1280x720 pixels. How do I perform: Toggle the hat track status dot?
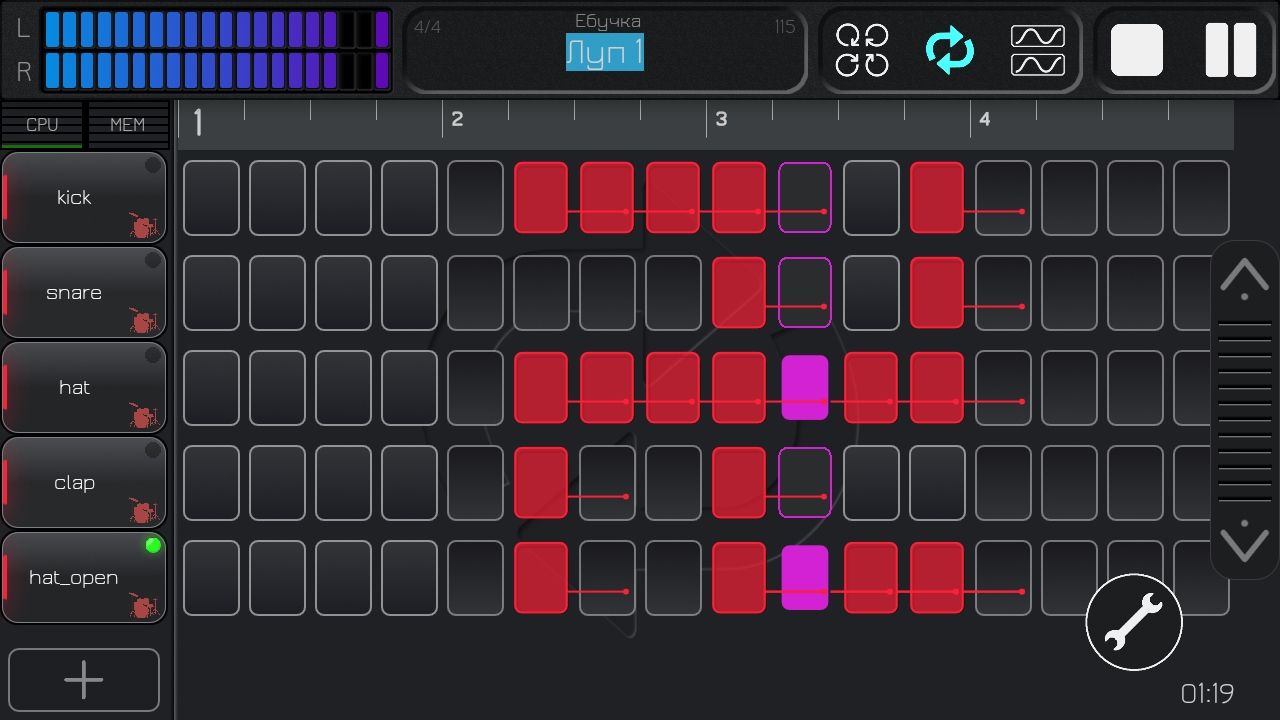(x=153, y=356)
